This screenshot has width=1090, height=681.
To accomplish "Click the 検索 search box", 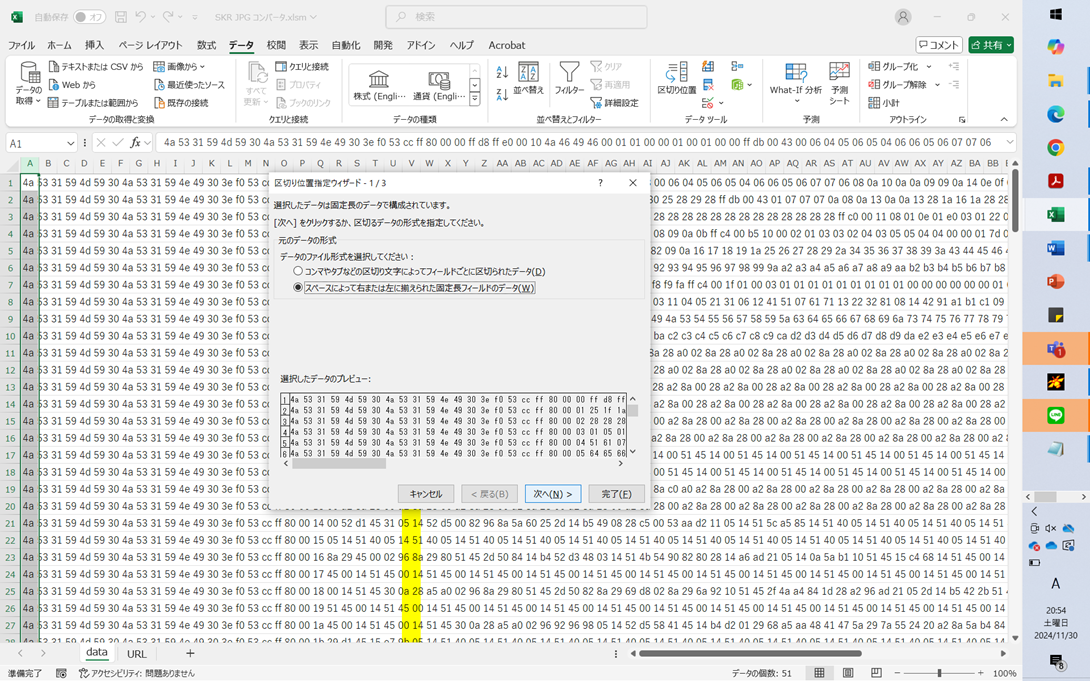I will (516, 17).
